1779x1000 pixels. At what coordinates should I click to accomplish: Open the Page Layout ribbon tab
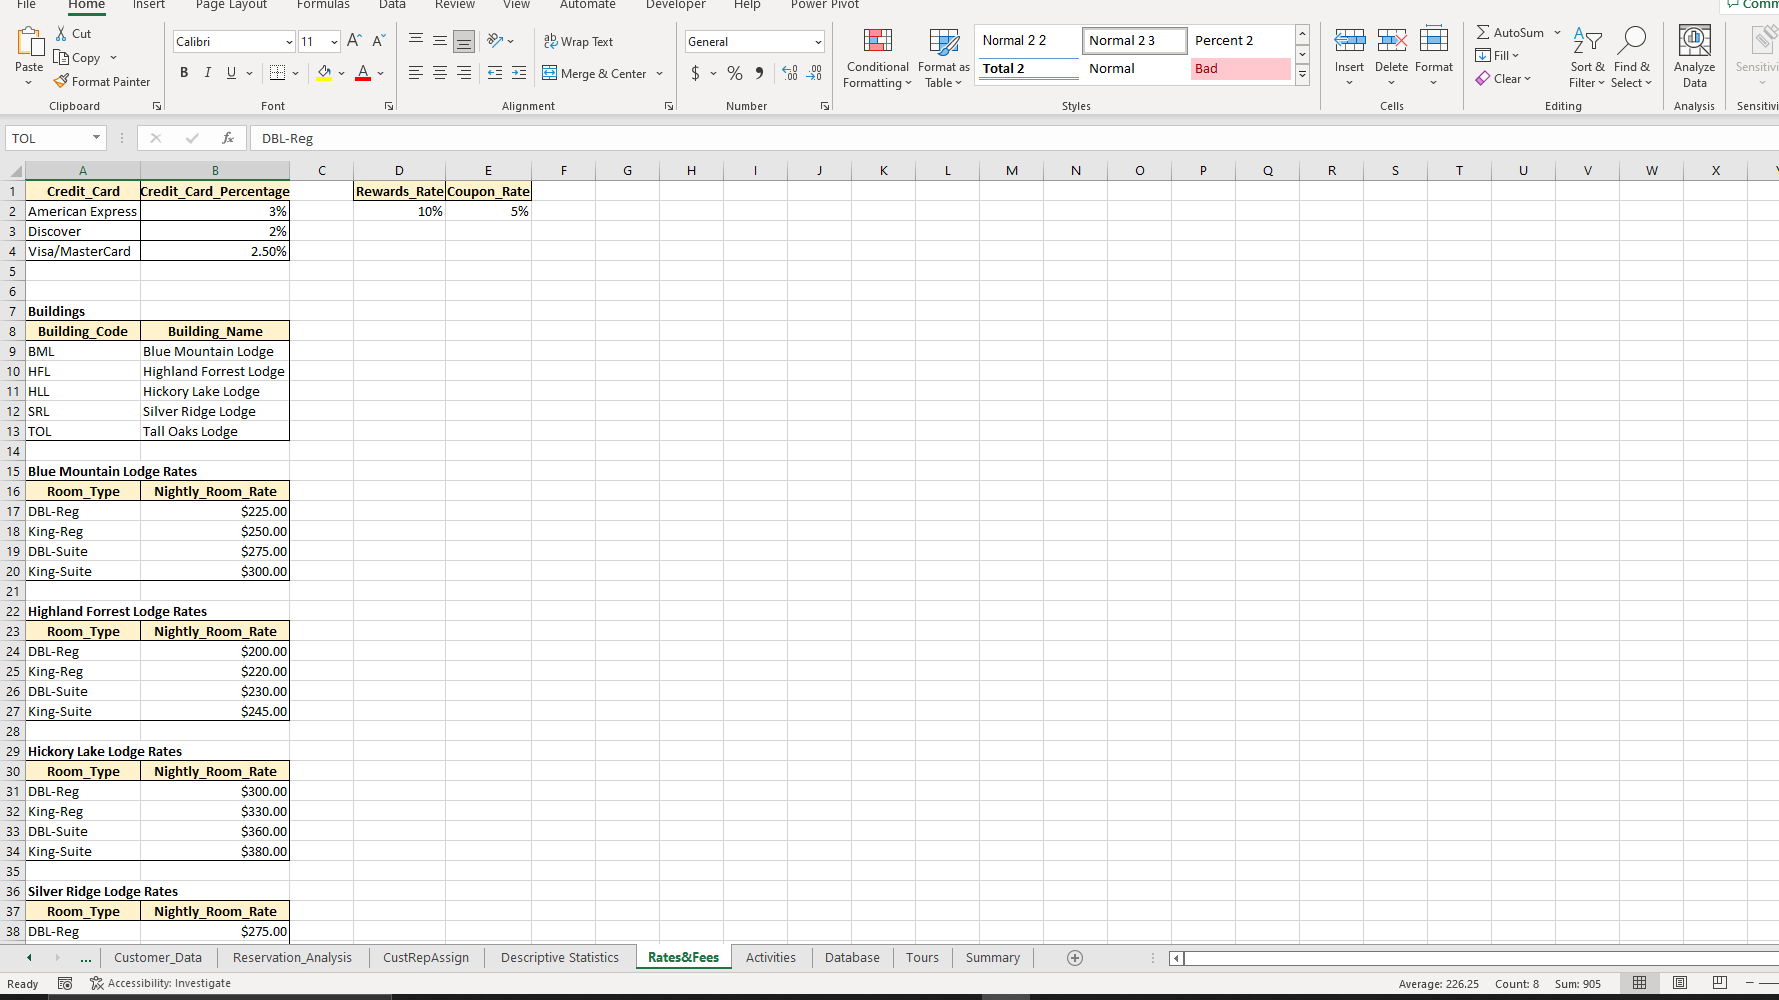[x=231, y=5]
